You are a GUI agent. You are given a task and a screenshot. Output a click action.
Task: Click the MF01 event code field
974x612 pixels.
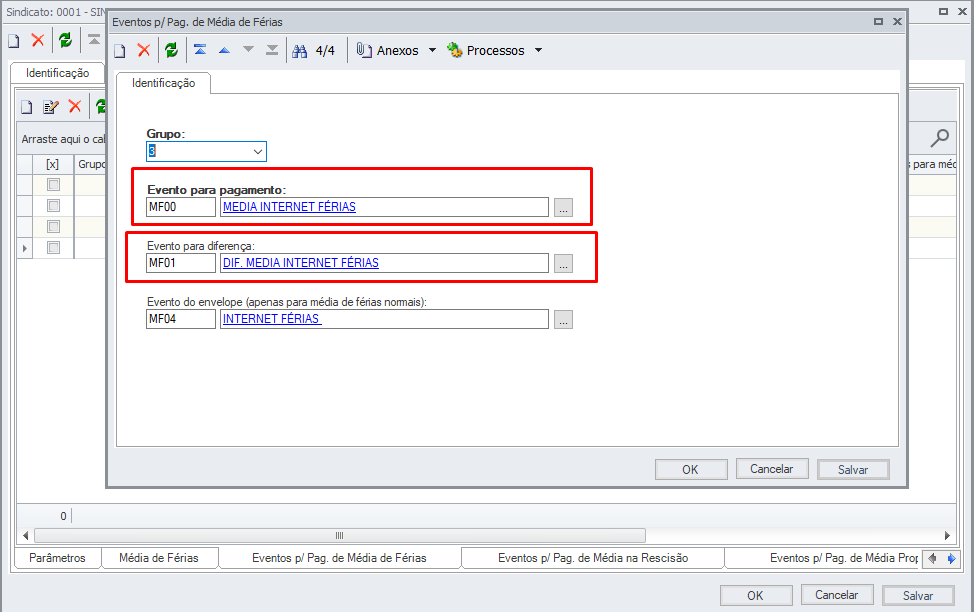pos(181,263)
